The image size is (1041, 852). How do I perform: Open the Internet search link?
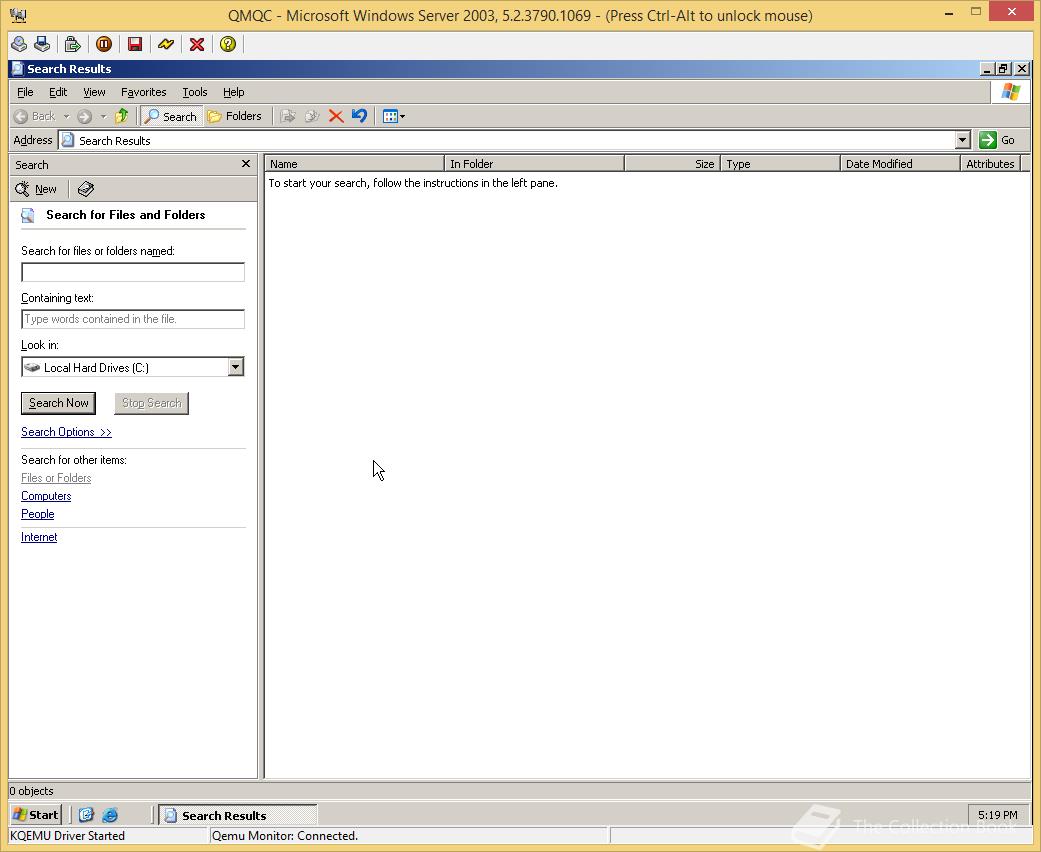[39, 537]
